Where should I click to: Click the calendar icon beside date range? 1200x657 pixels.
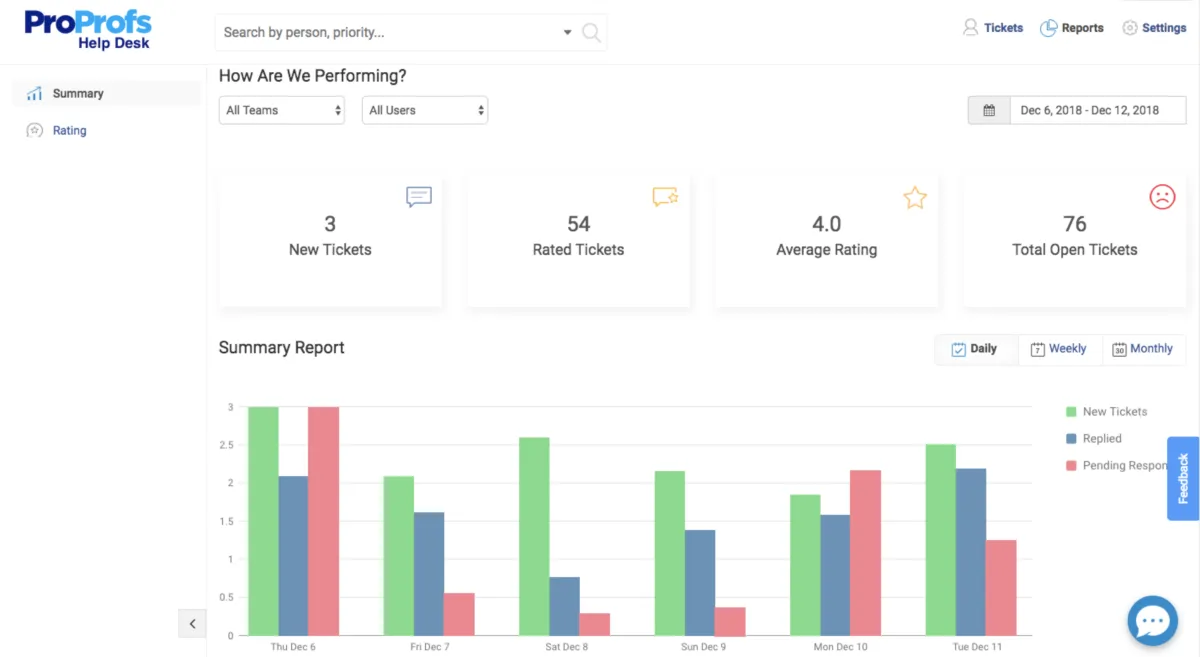989,110
